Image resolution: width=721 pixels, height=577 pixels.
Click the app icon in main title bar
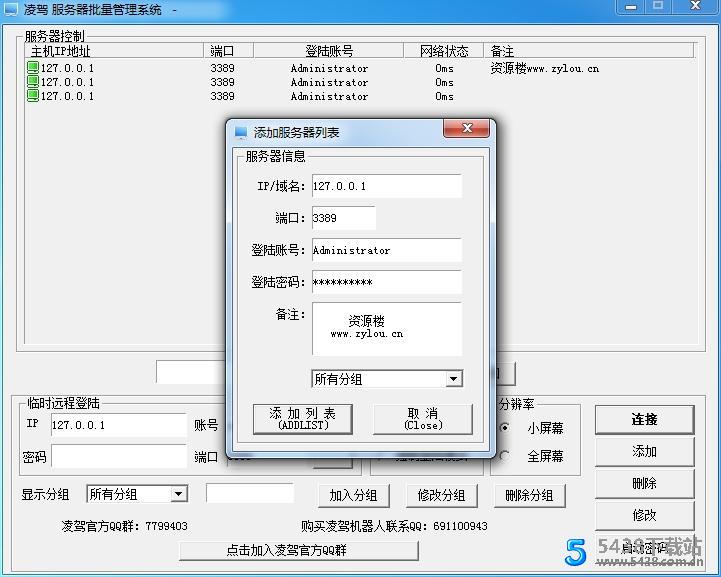pos(10,9)
